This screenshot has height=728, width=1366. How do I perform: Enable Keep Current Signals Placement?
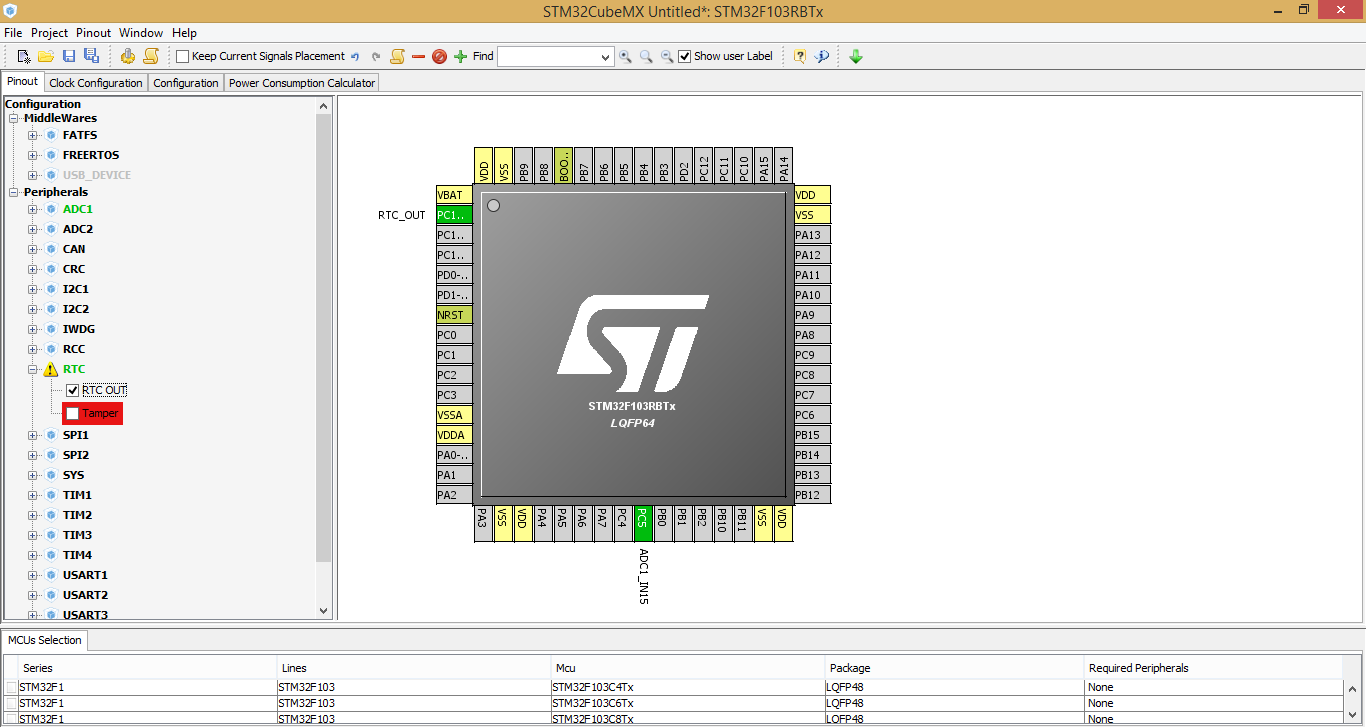tap(181, 56)
